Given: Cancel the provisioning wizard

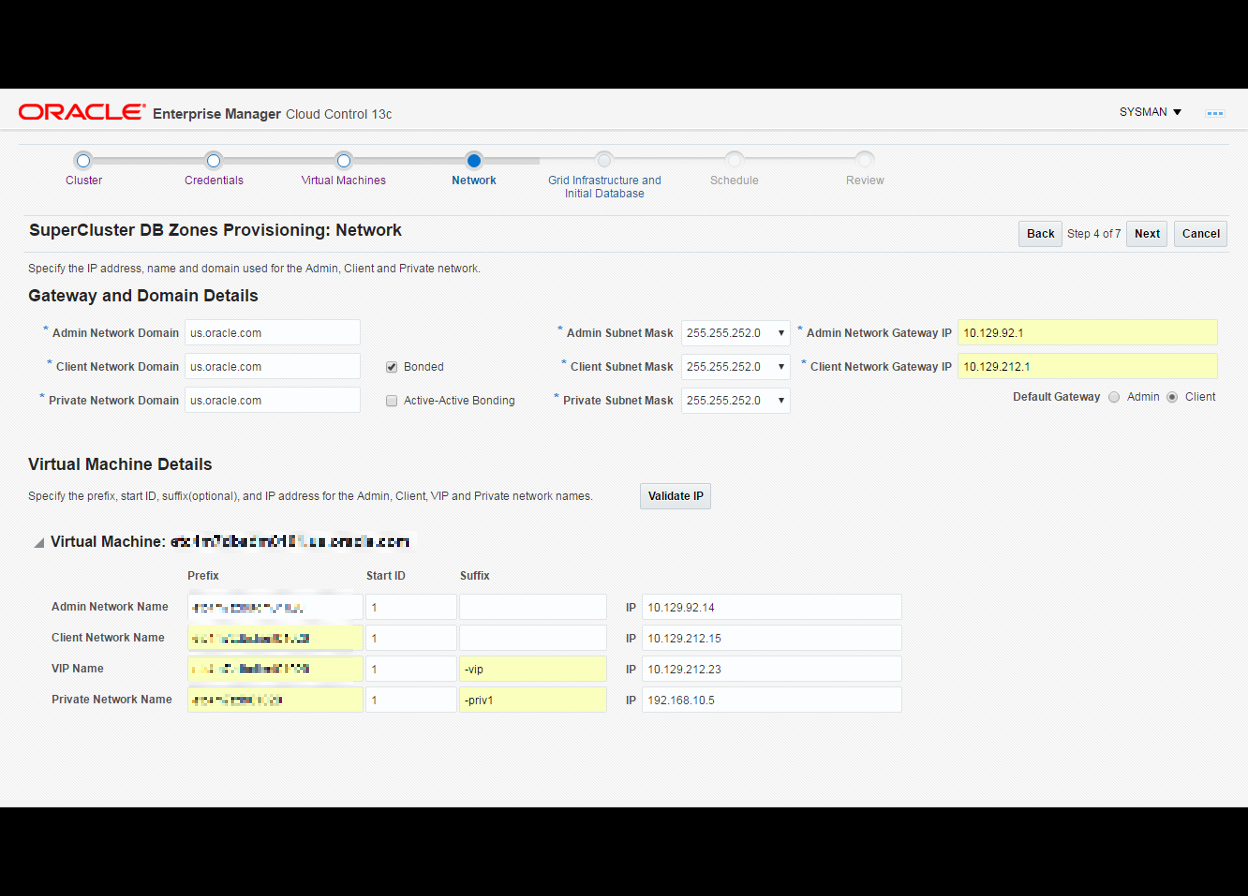Looking at the screenshot, I should (1200, 234).
